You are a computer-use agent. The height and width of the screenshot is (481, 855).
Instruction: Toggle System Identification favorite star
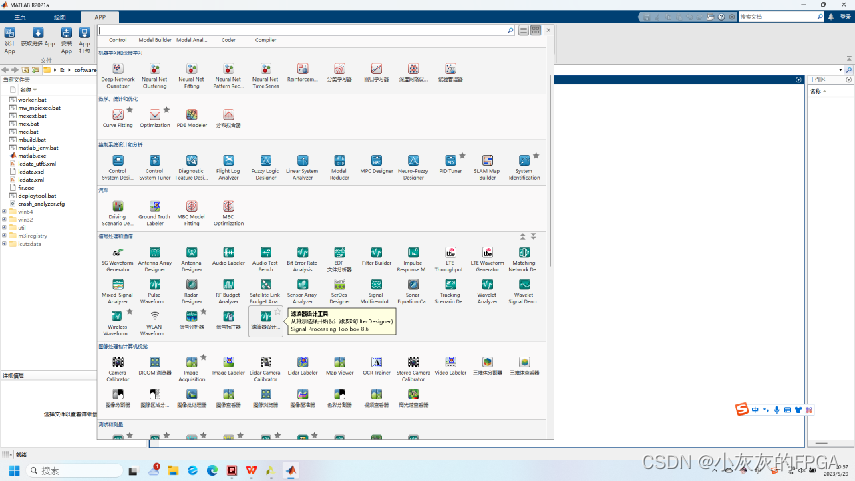click(536, 155)
